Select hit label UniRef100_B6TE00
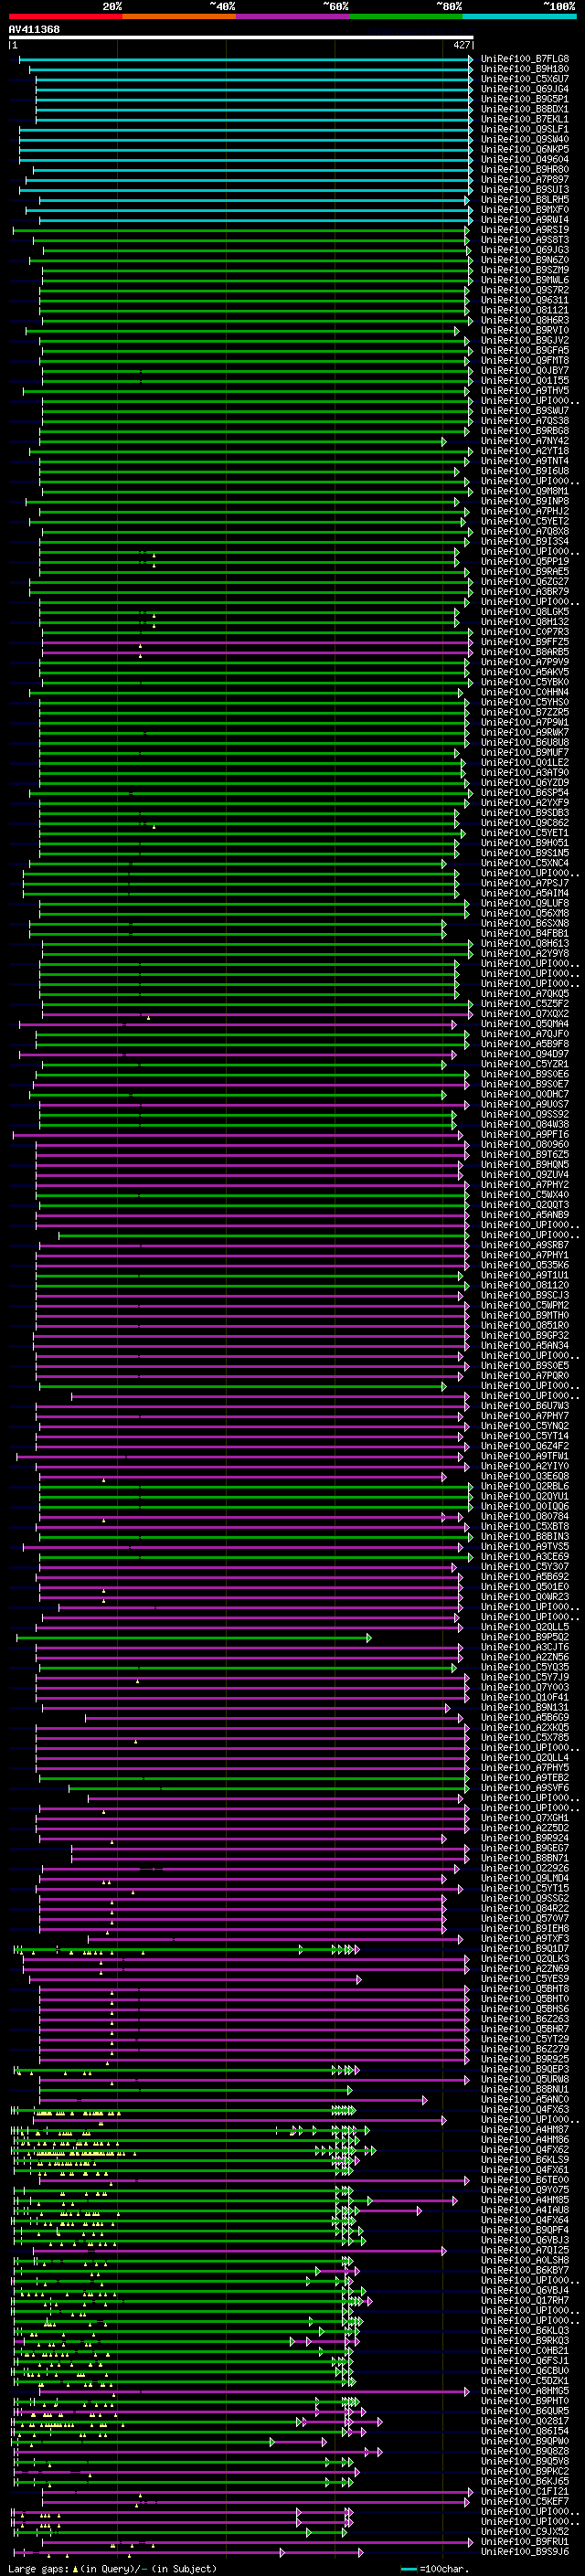Screen dimensions: 585x2576 [525, 2179]
